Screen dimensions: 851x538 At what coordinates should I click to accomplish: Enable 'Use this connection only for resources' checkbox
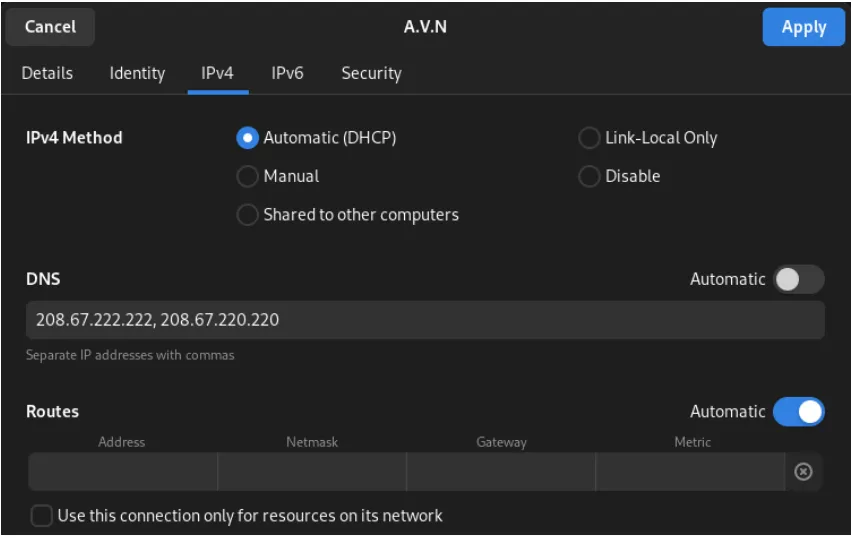pos(42,516)
